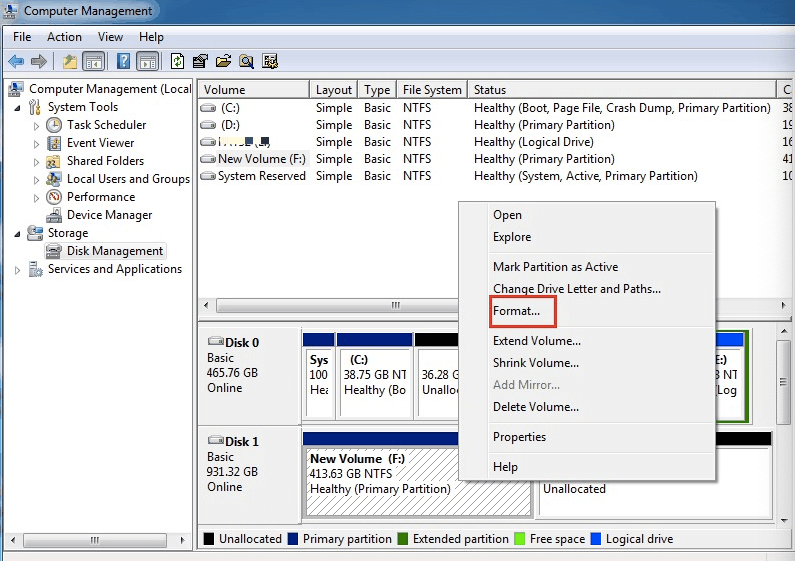
Task: Toggle Show/Hide Action Pane button
Action: [x=148, y=61]
